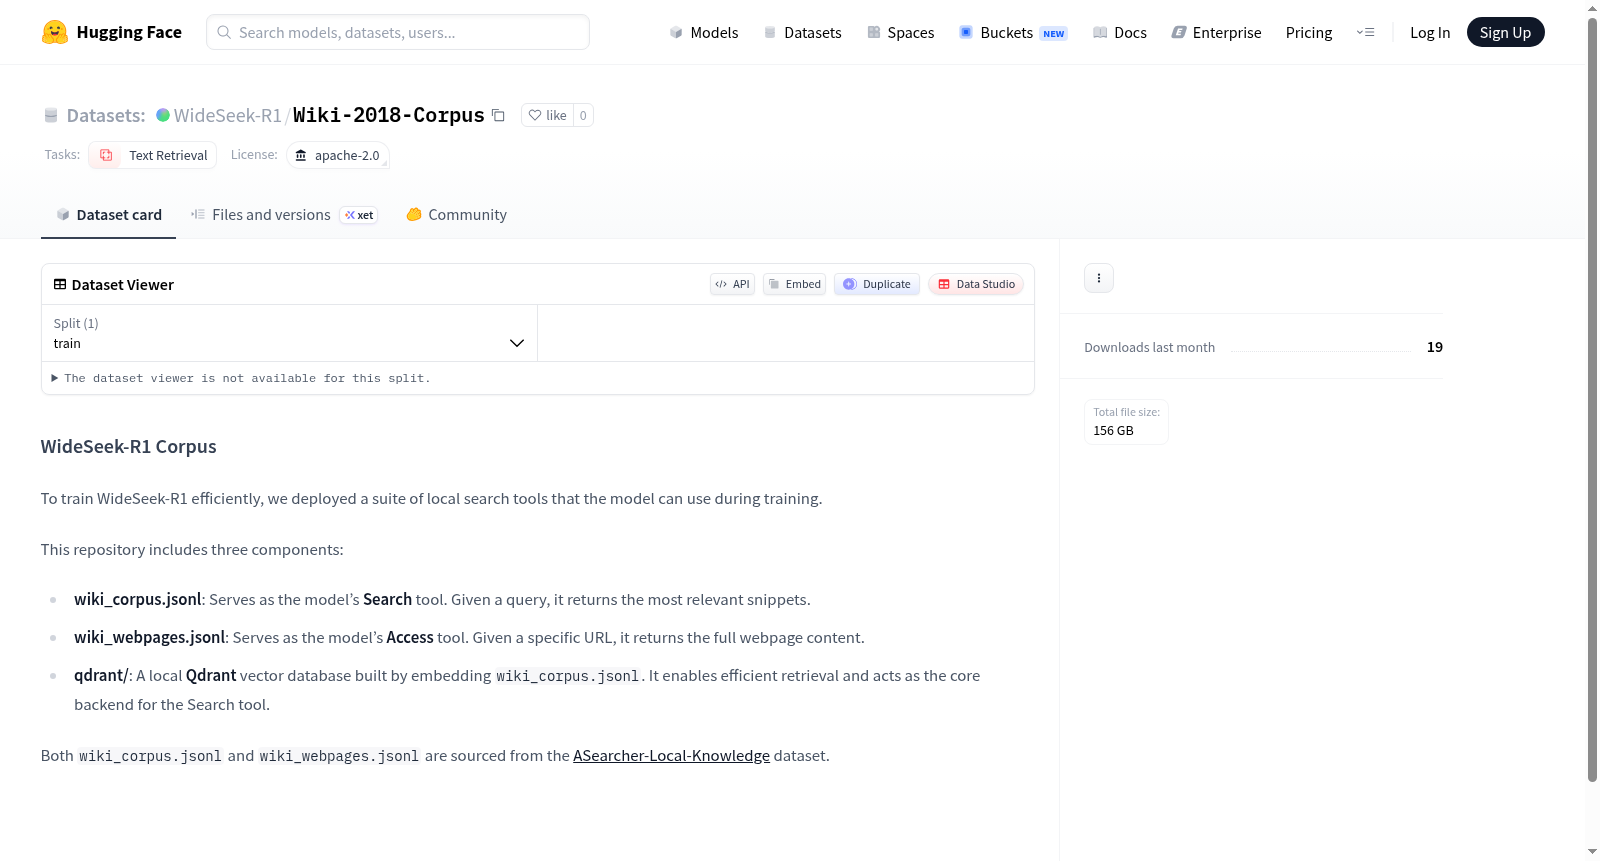Open Spaces in the top navigation
This screenshot has width=1600, height=861.
click(900, 33)
